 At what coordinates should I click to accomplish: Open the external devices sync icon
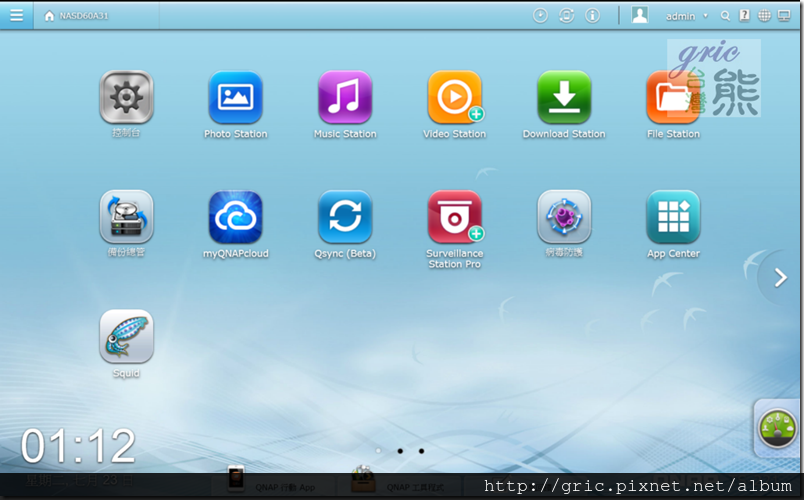(566, 16)
